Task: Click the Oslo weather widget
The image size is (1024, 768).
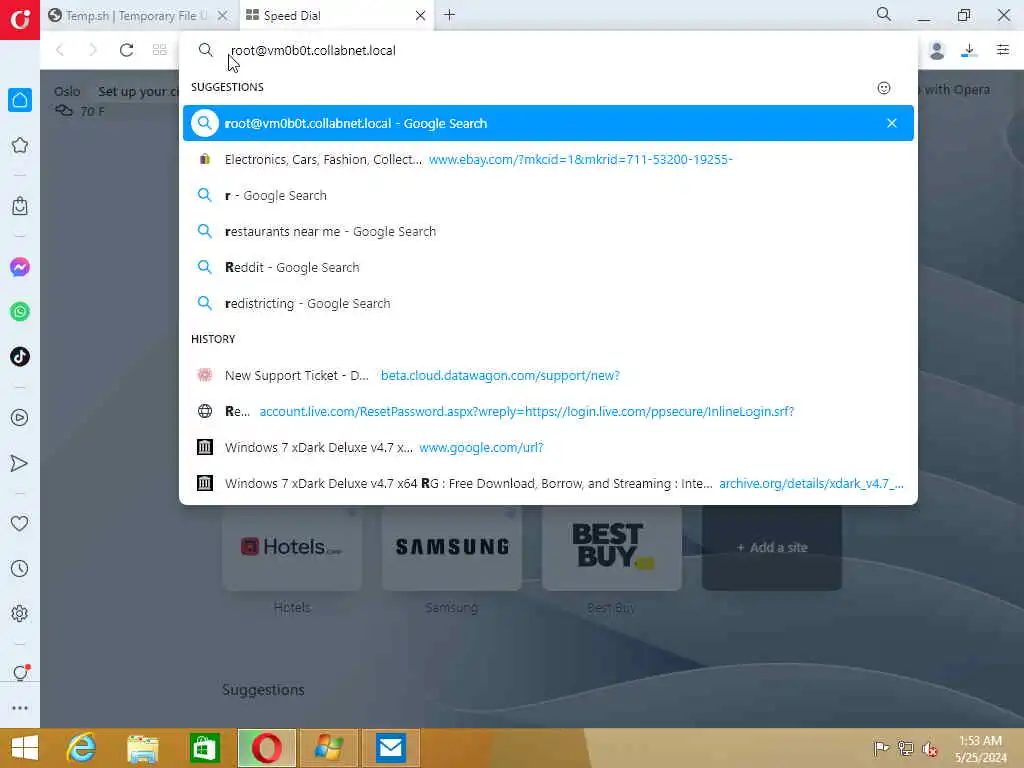Action: tap(80, 101)
